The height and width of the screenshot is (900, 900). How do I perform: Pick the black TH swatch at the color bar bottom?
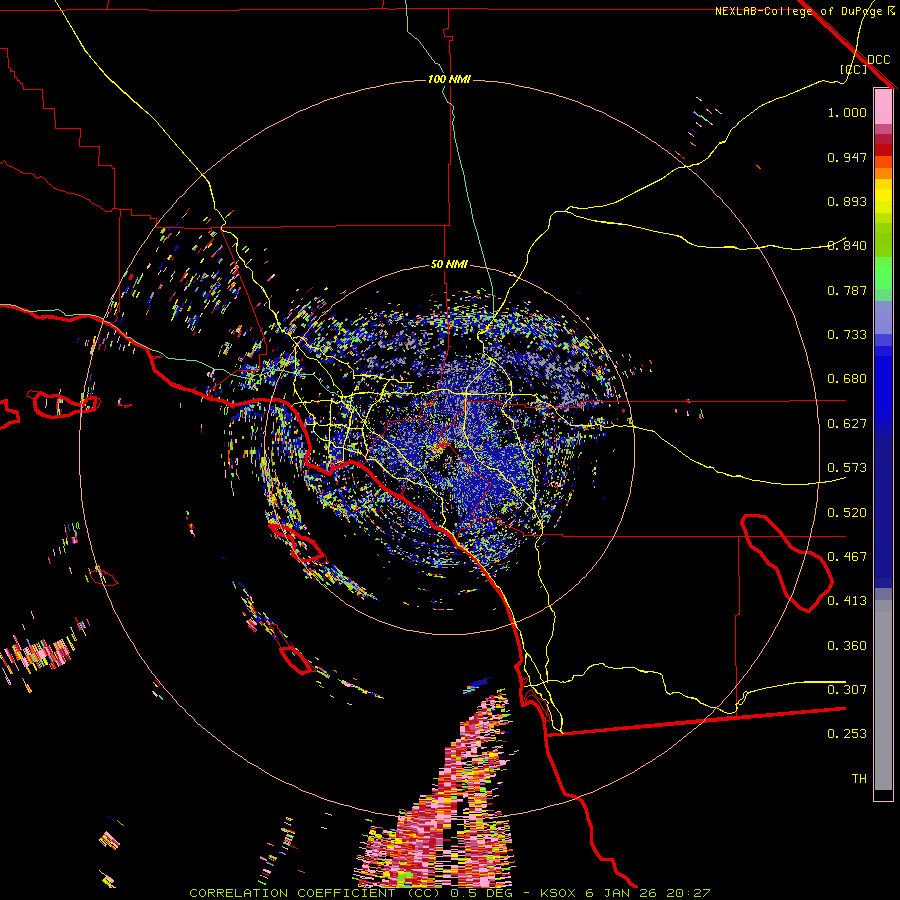pos(883,795)
